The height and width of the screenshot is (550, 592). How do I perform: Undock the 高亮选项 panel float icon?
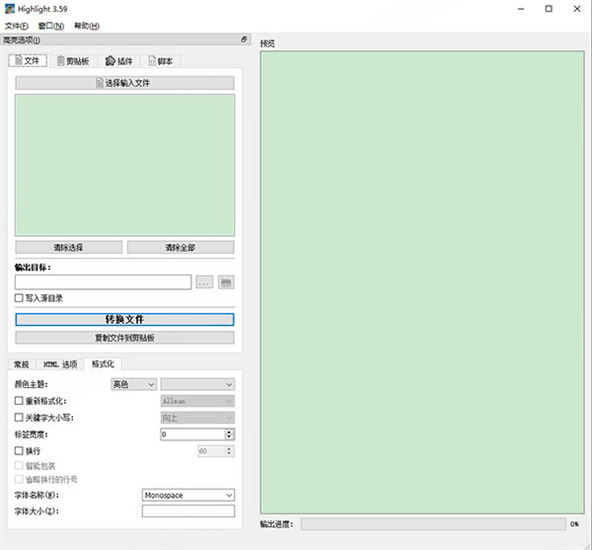click(x=244, y=39)
